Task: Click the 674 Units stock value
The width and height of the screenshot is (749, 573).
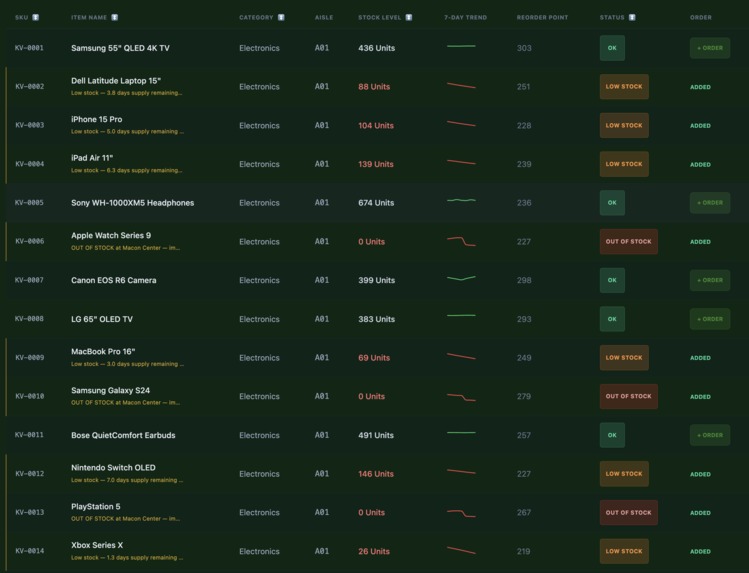Action: click(x=376, y=203)
